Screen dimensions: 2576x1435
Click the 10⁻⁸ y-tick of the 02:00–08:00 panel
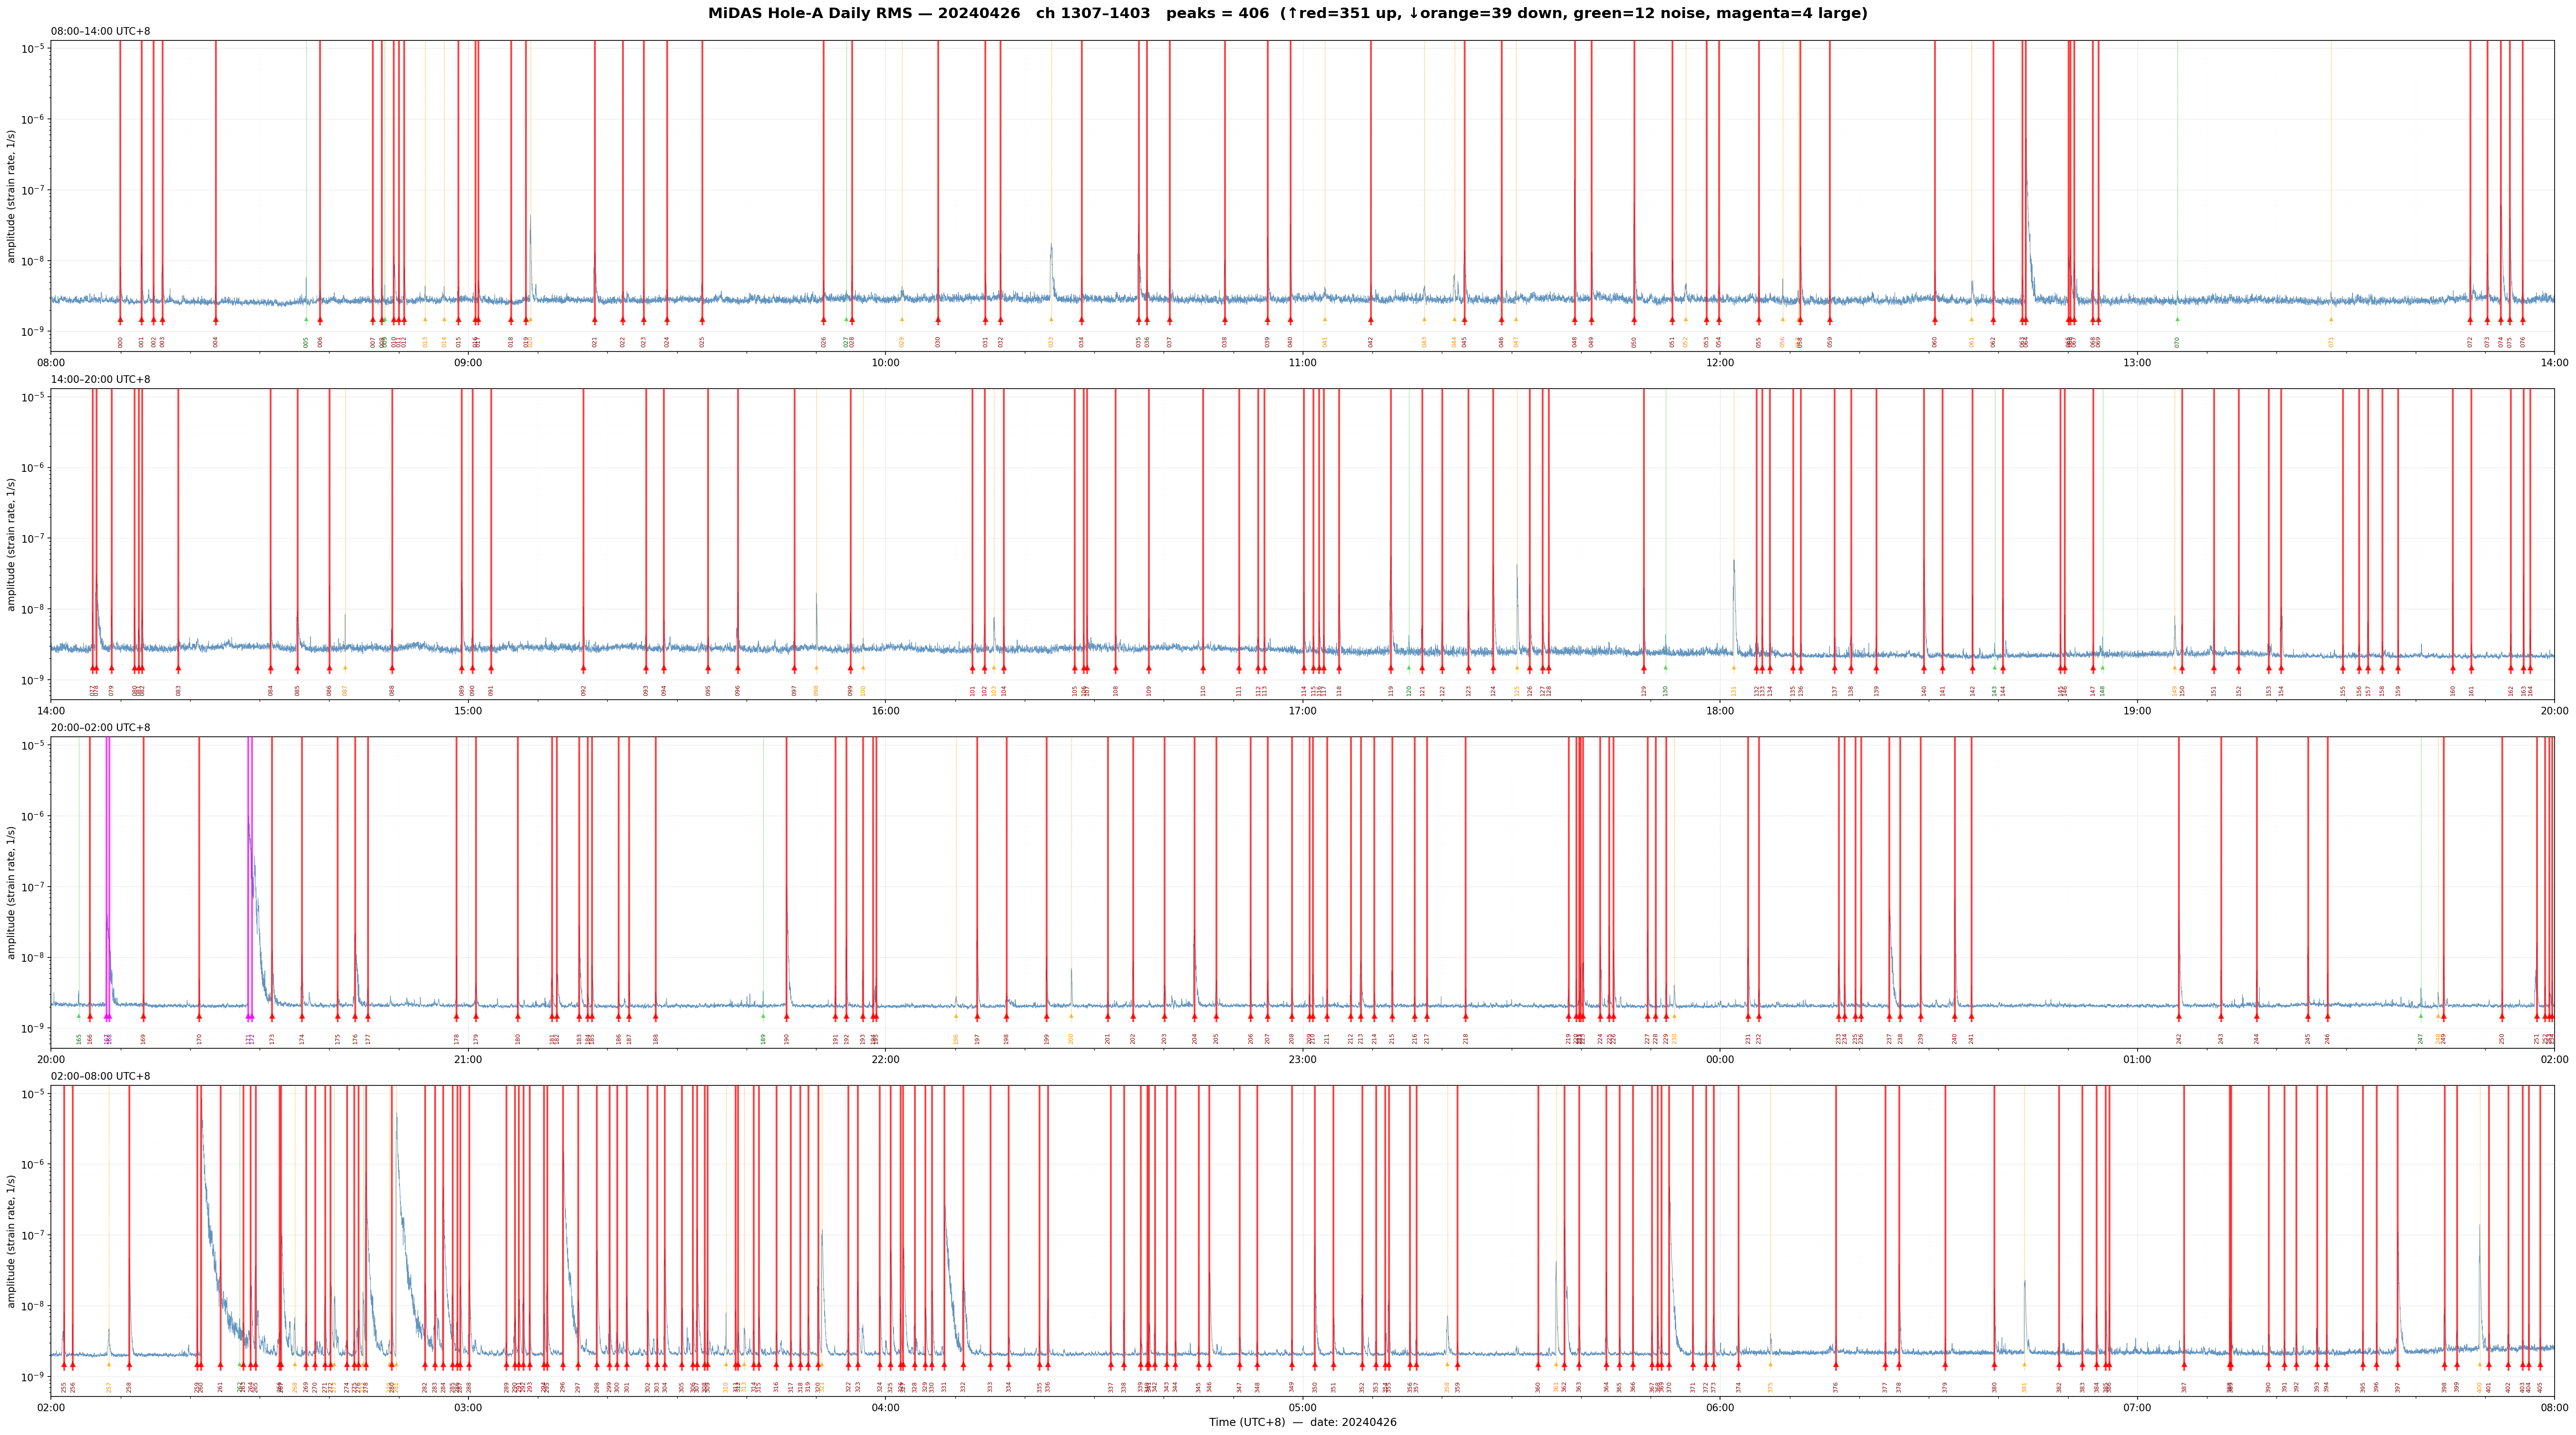click(34, 1306)
